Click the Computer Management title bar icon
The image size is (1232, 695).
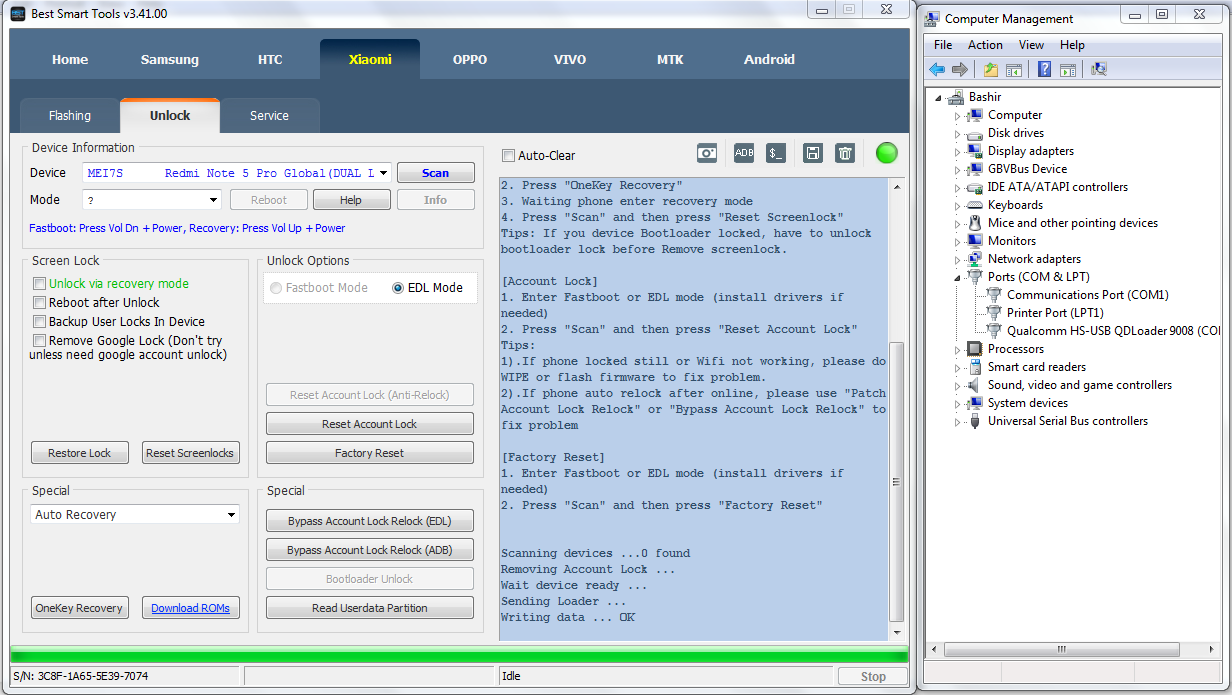tap(932, 18)
